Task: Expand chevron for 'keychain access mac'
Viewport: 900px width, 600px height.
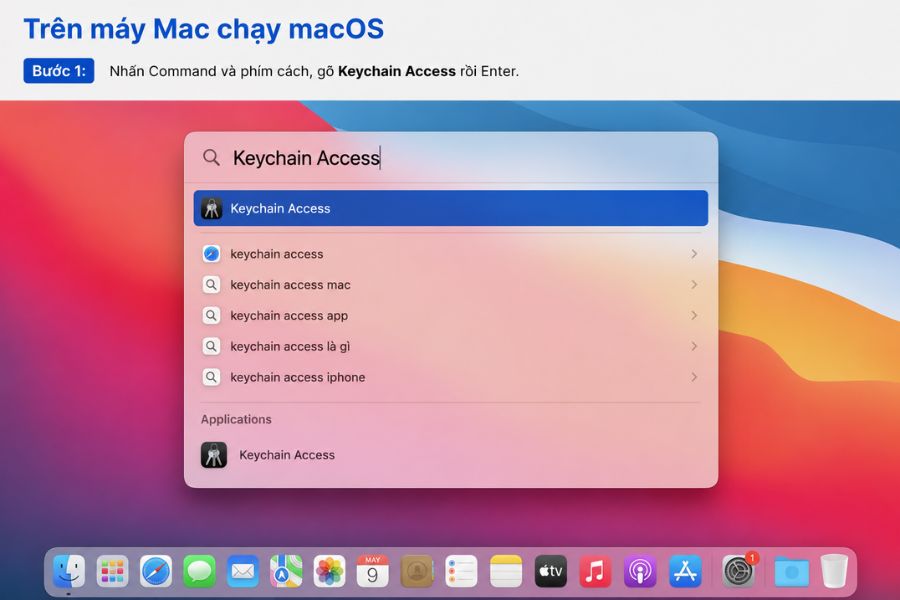Action: pos(694,285)
